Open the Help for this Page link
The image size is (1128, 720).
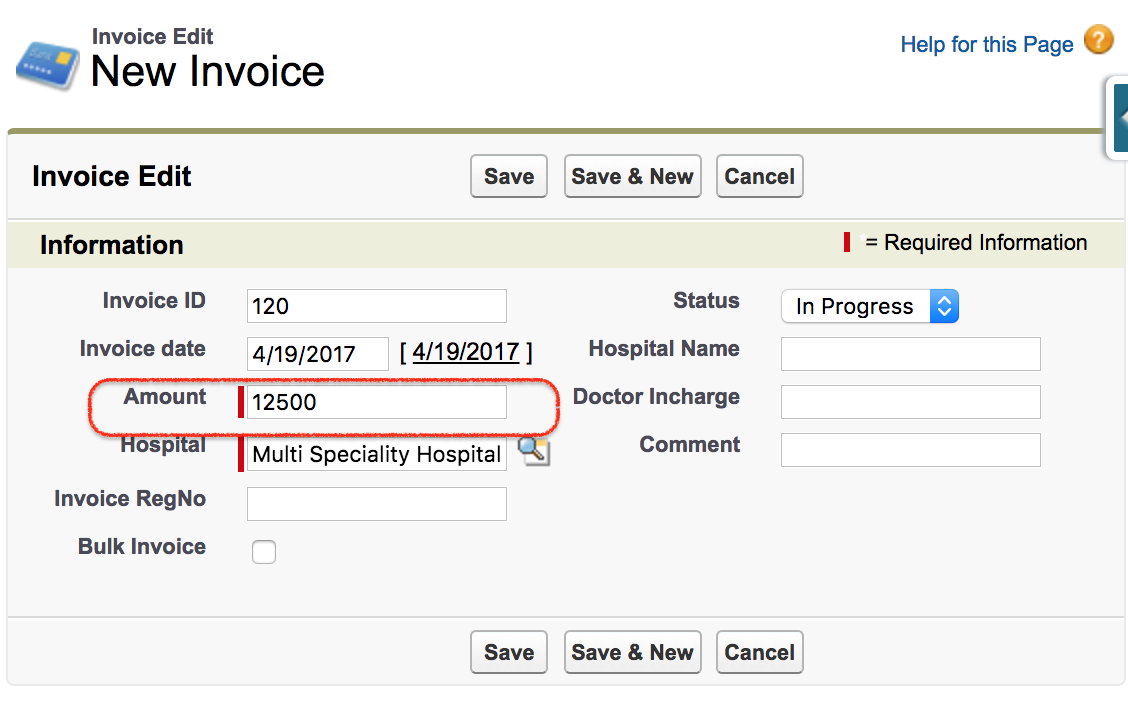986,45
